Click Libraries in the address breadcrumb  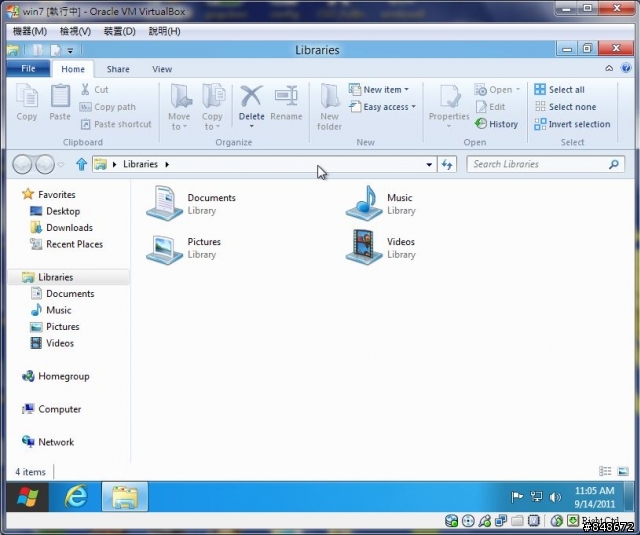[x=140, y=164]
